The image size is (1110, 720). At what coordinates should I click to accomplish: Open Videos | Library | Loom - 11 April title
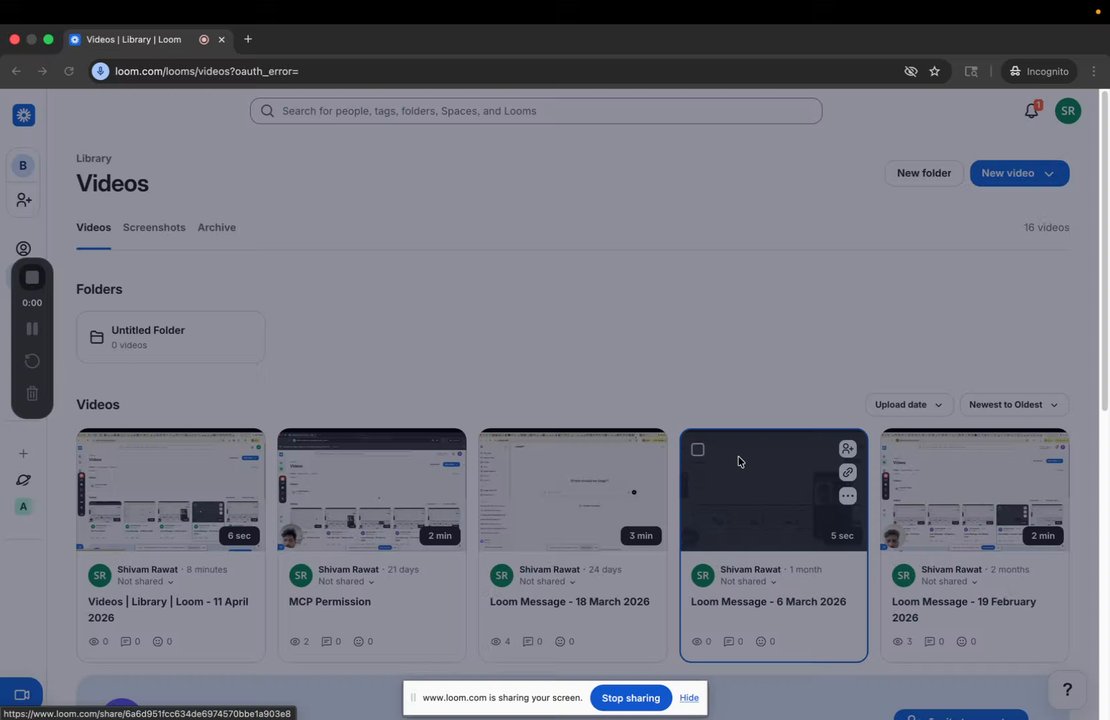click(x=168, y=610)
